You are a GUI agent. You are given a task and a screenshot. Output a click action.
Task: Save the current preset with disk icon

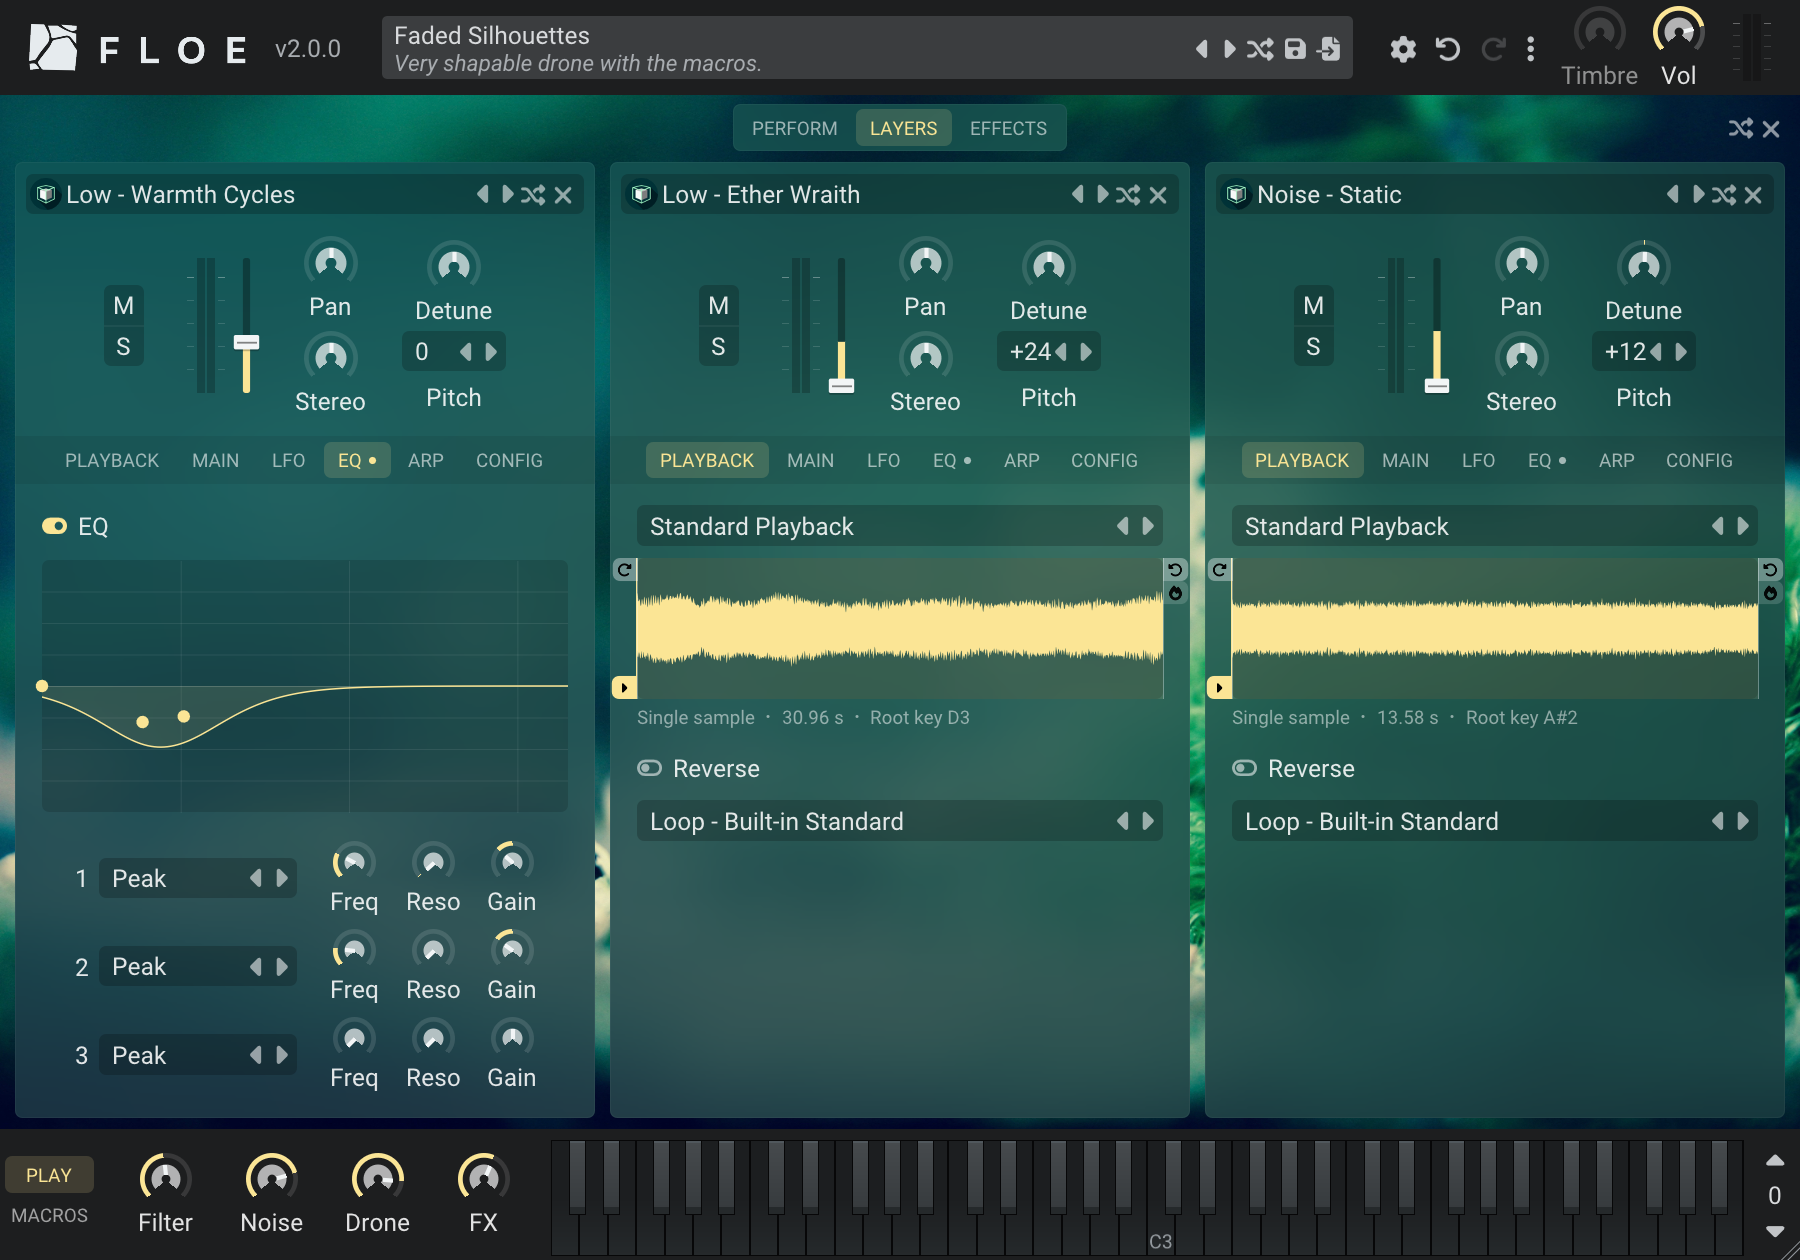pyautogui.click(x=1295, y=49)
